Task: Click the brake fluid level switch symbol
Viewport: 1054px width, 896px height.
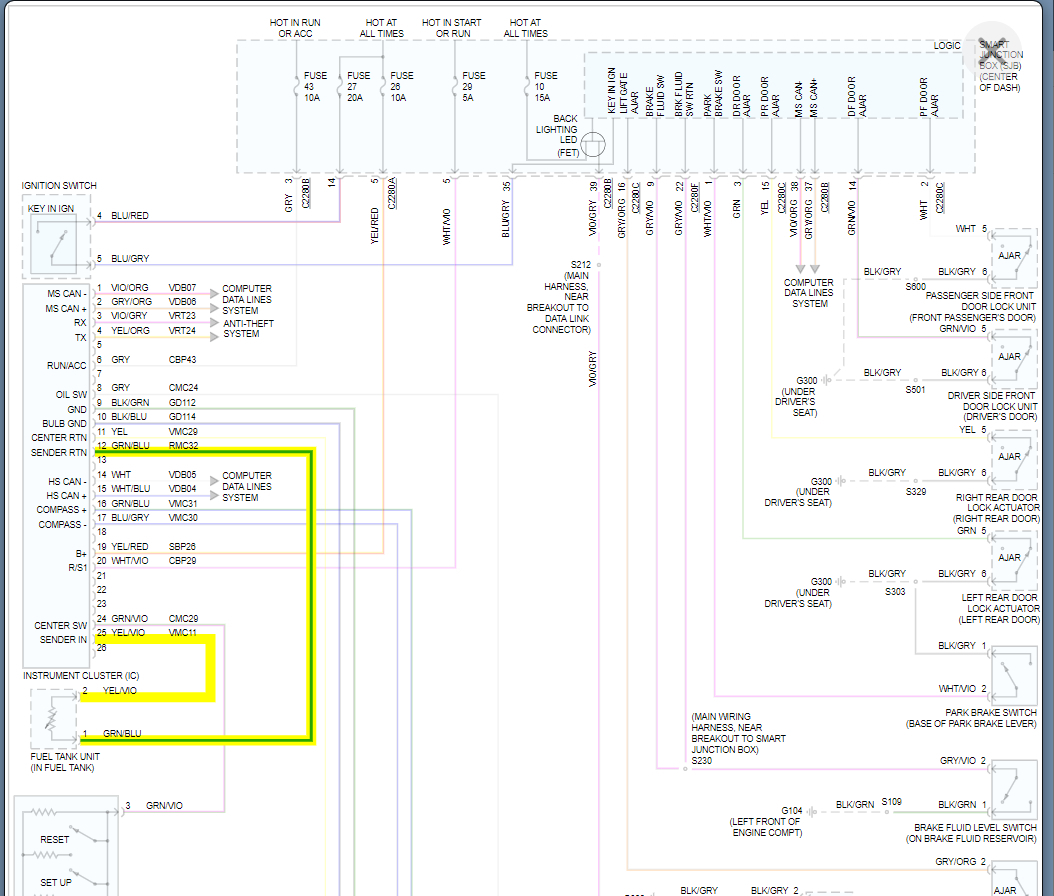Action: tap(1011, 790)
